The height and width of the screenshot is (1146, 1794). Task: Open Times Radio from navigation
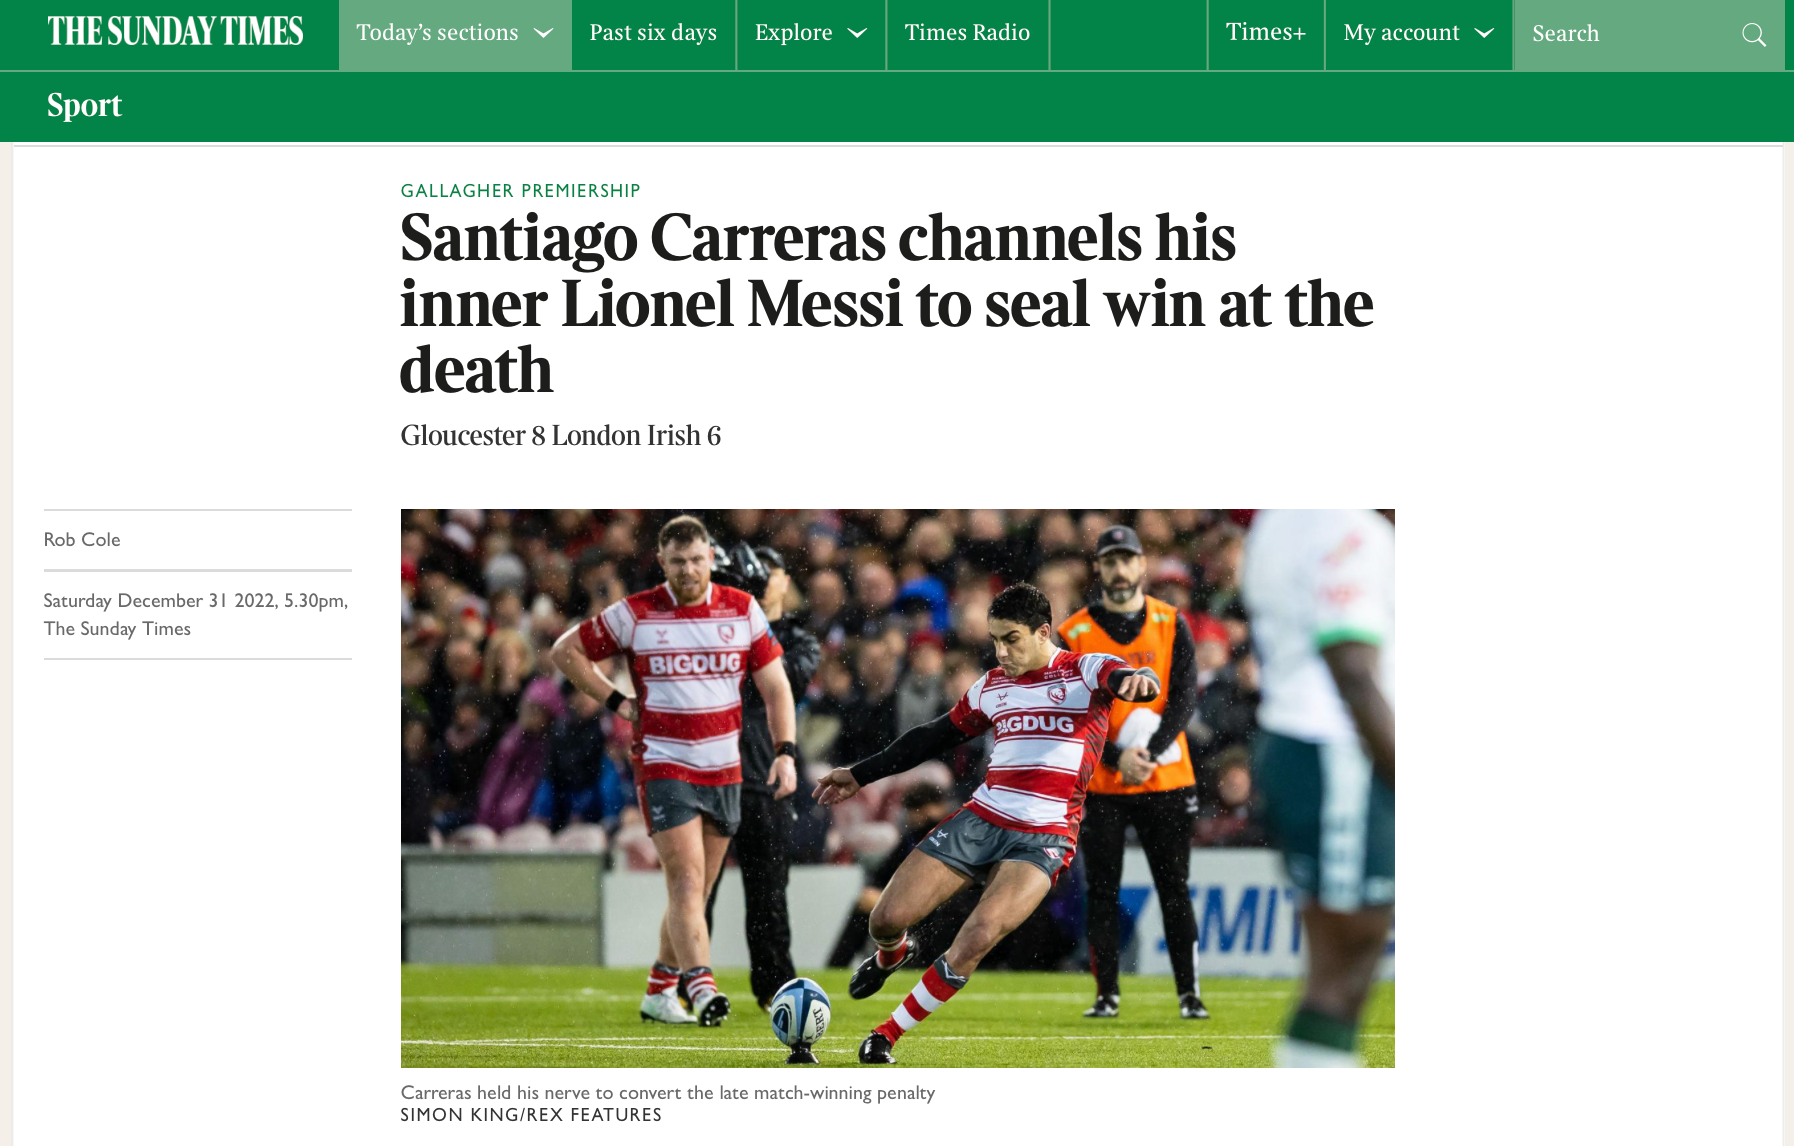[x=967, y=35]
